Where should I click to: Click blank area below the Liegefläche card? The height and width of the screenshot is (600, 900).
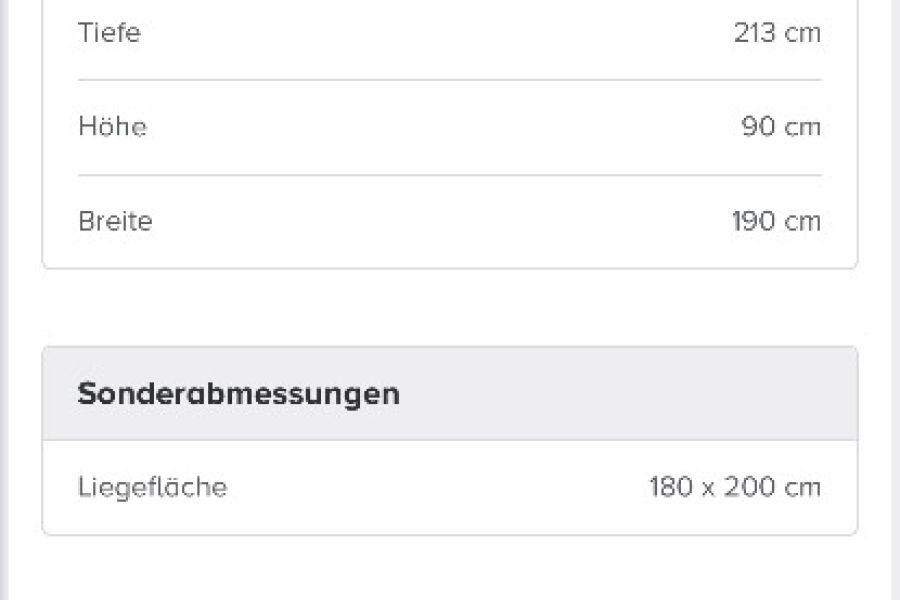click(x=450, y=568)
